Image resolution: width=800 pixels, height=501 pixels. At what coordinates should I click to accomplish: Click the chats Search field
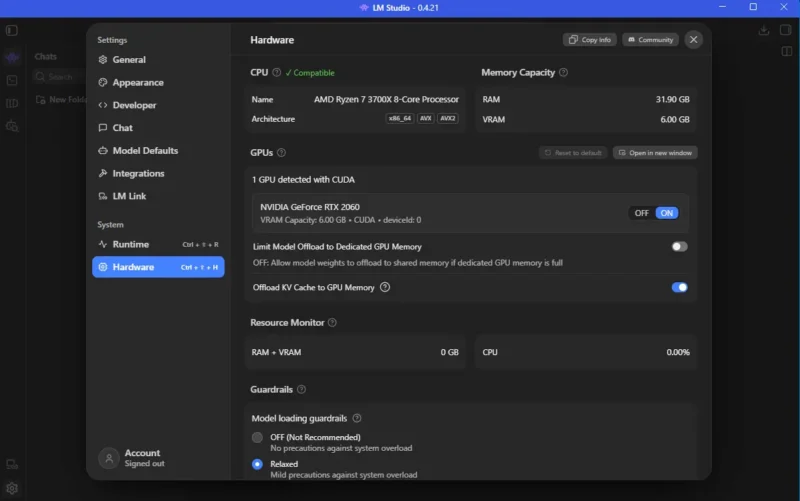60,77
